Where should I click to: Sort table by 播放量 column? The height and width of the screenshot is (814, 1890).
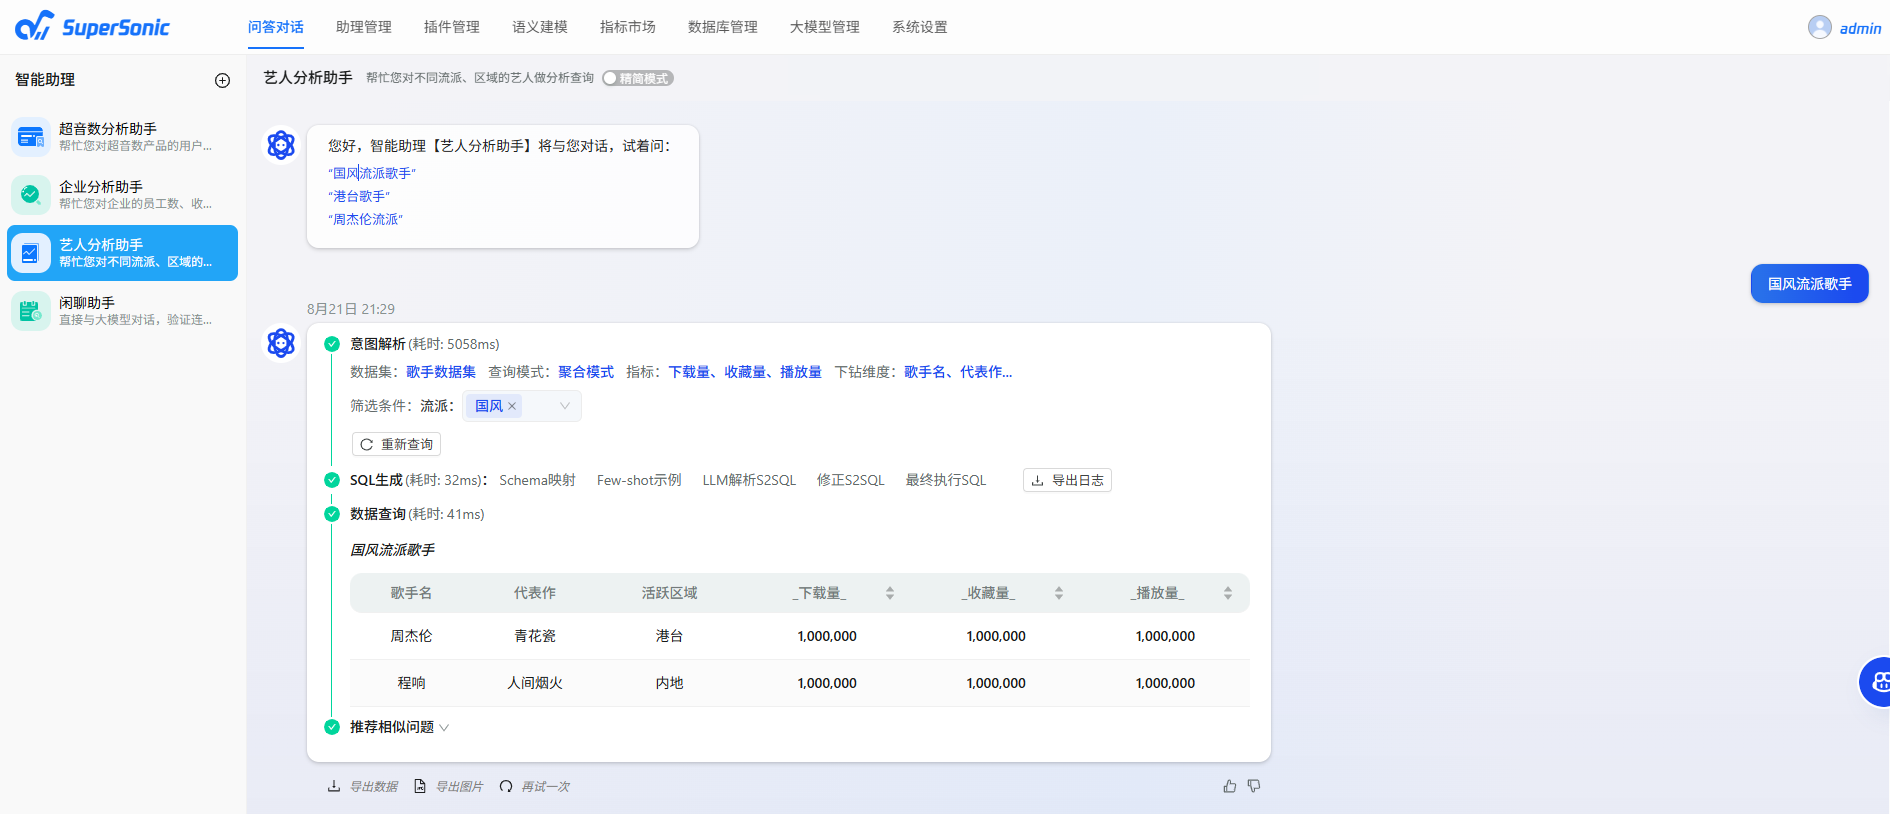coord(1228,593)
